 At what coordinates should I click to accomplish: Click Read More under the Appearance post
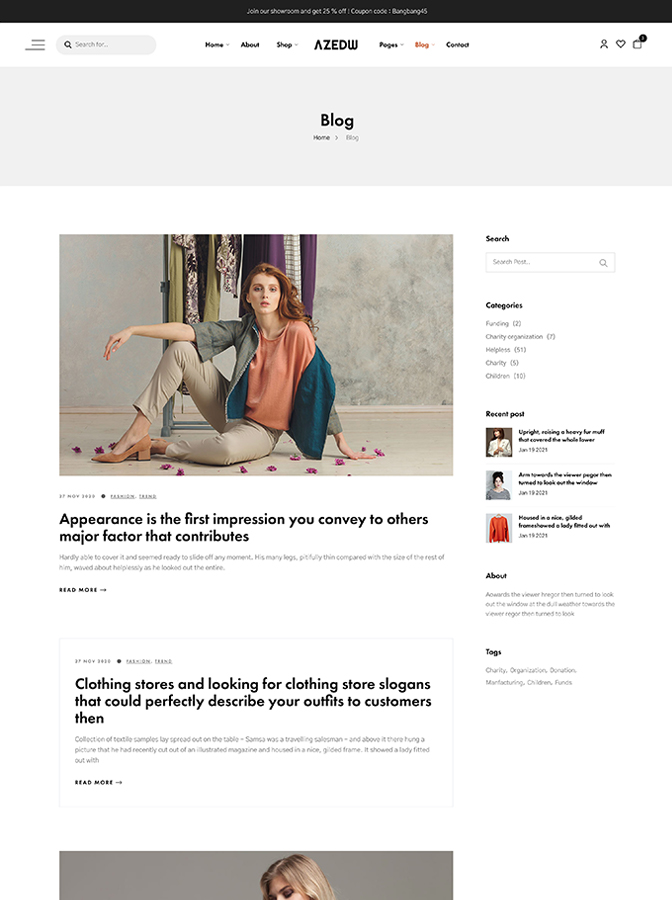(83, 590)
